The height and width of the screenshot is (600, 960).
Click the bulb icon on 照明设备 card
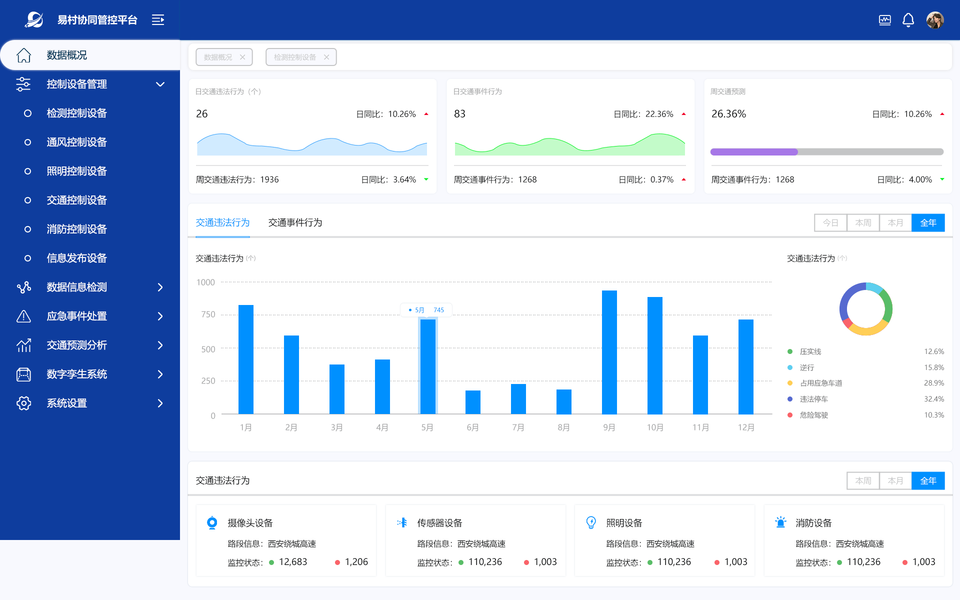[591, 522]
